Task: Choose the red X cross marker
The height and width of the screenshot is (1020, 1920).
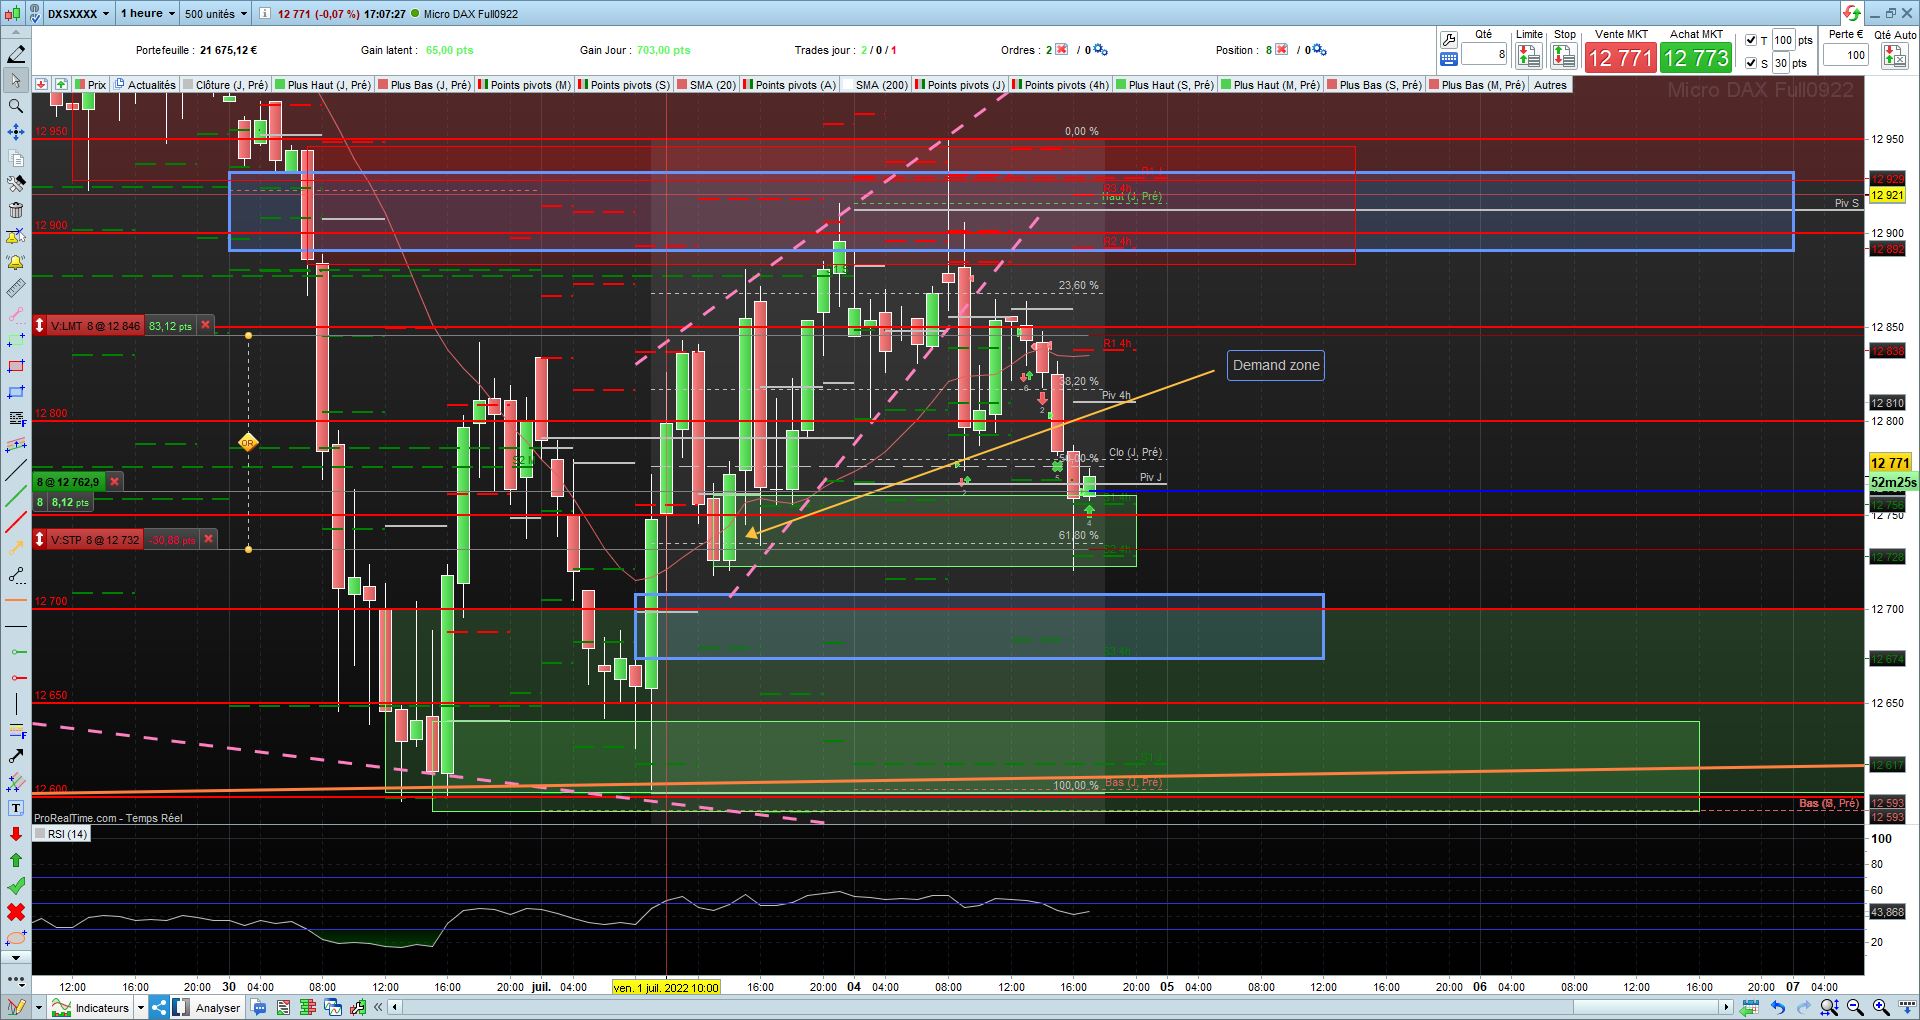Action: click(x=16, y=912)
